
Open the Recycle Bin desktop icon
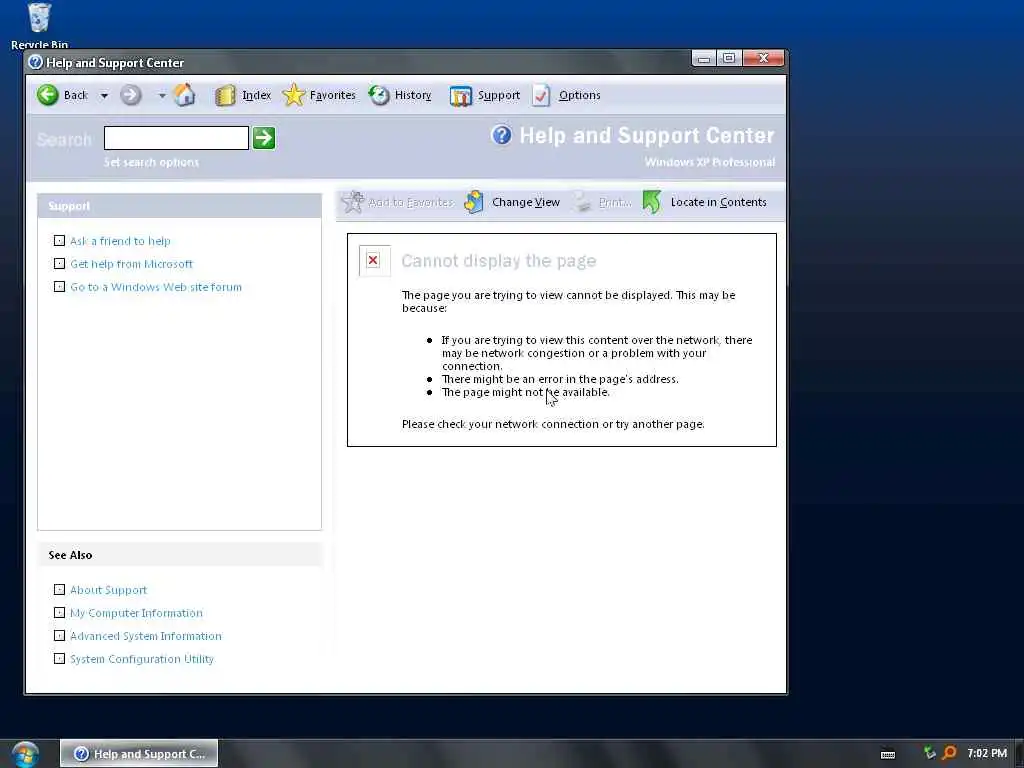click(x=39, y=25)
